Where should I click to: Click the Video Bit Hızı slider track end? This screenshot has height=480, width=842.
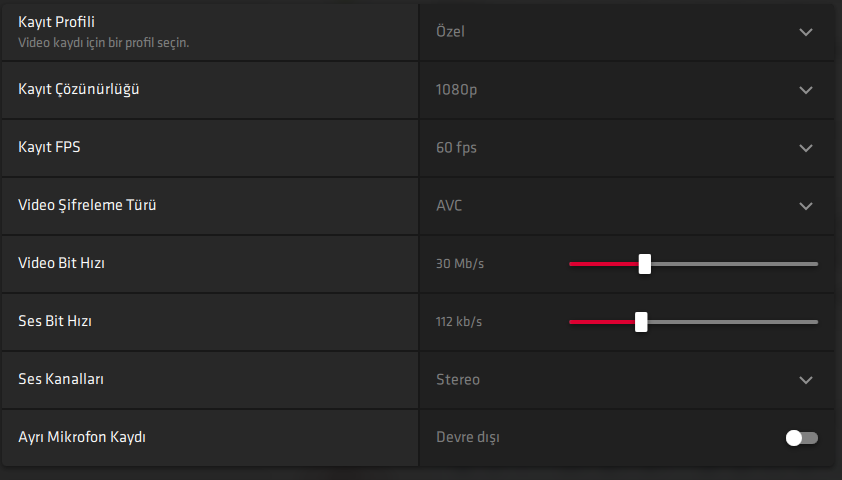(815, 264)
